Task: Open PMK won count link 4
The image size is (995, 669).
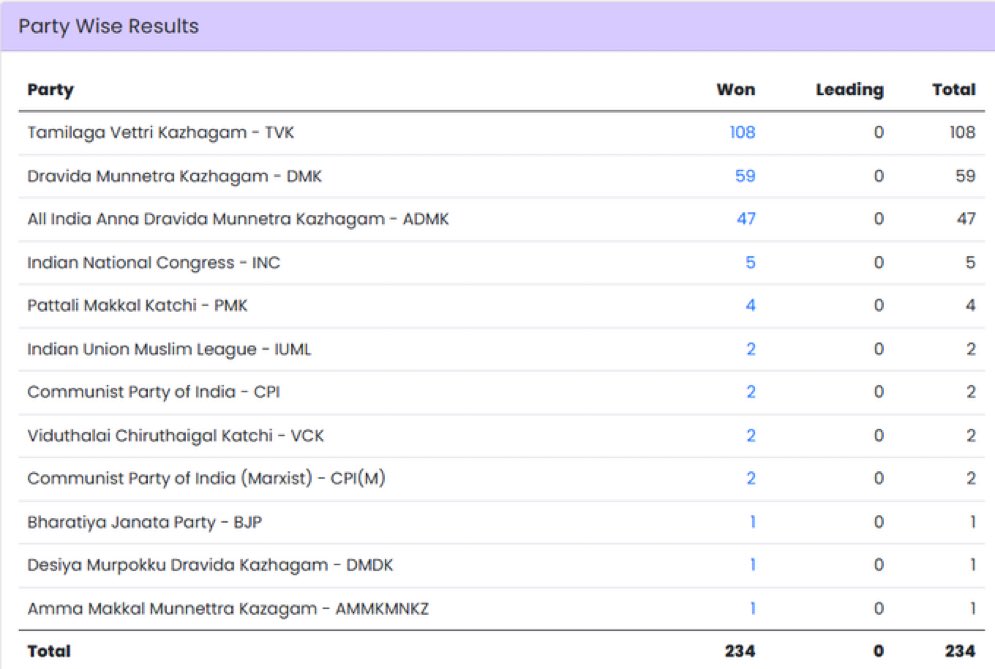Action: tap(750, 305)
